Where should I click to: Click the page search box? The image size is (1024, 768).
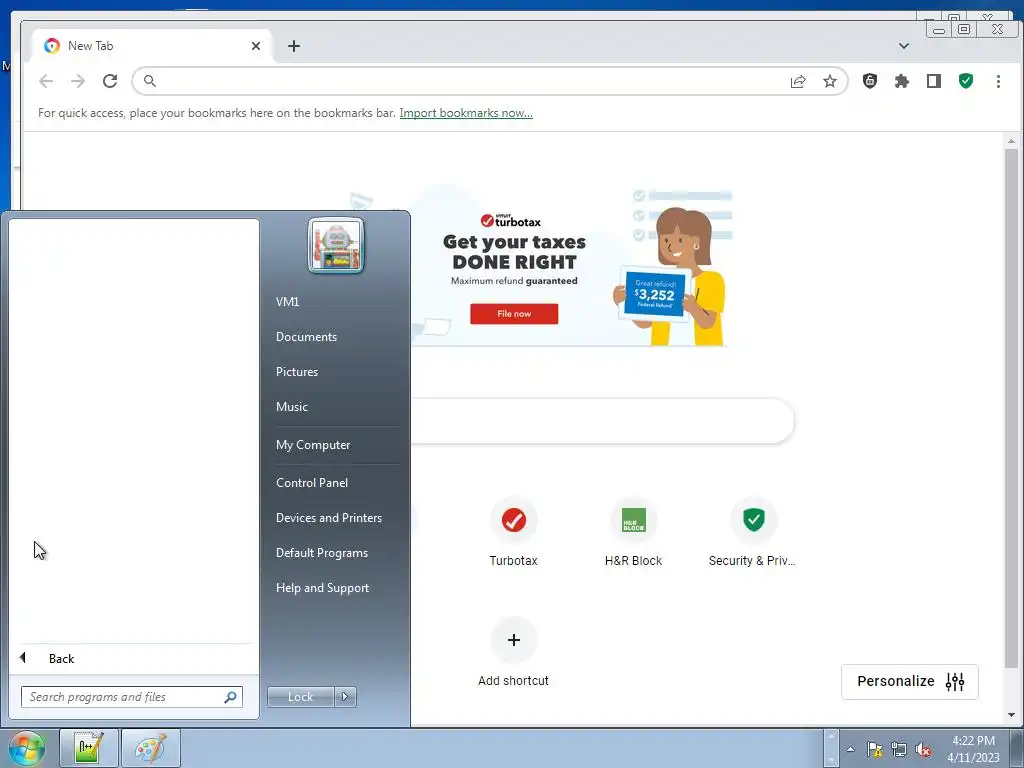(601, 421)
